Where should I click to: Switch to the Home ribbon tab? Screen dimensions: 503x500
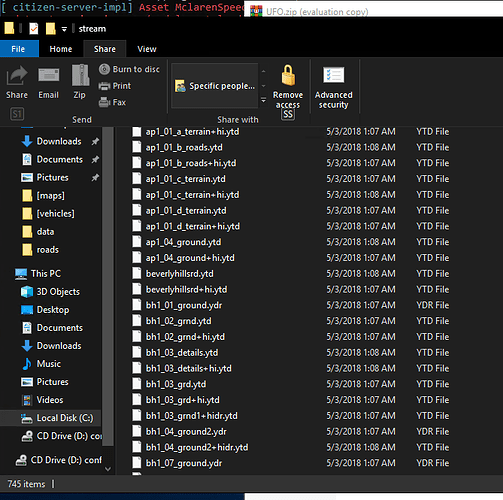[61, 49]
